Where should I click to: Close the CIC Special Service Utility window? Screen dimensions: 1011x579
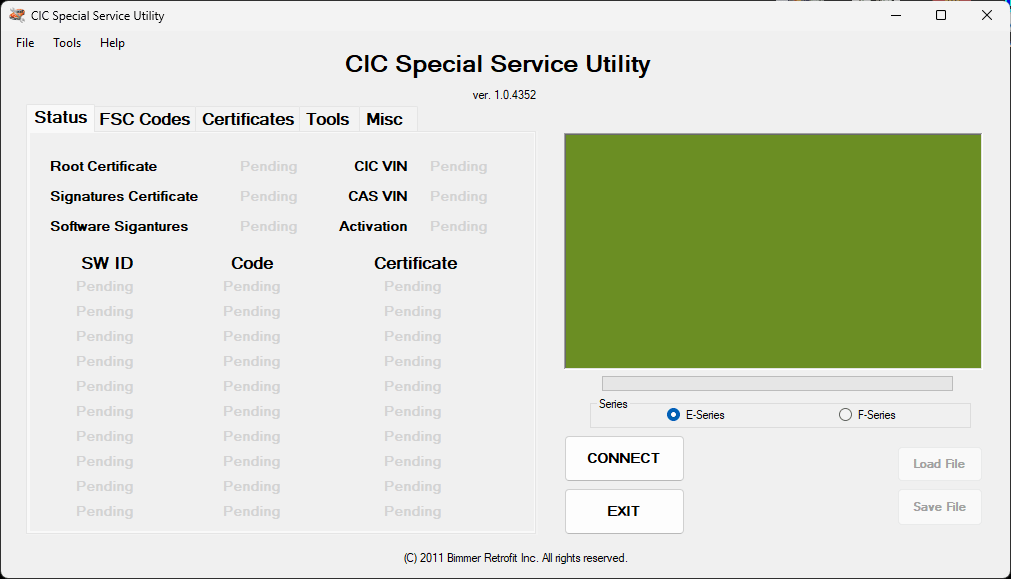(x=986, y=15)
